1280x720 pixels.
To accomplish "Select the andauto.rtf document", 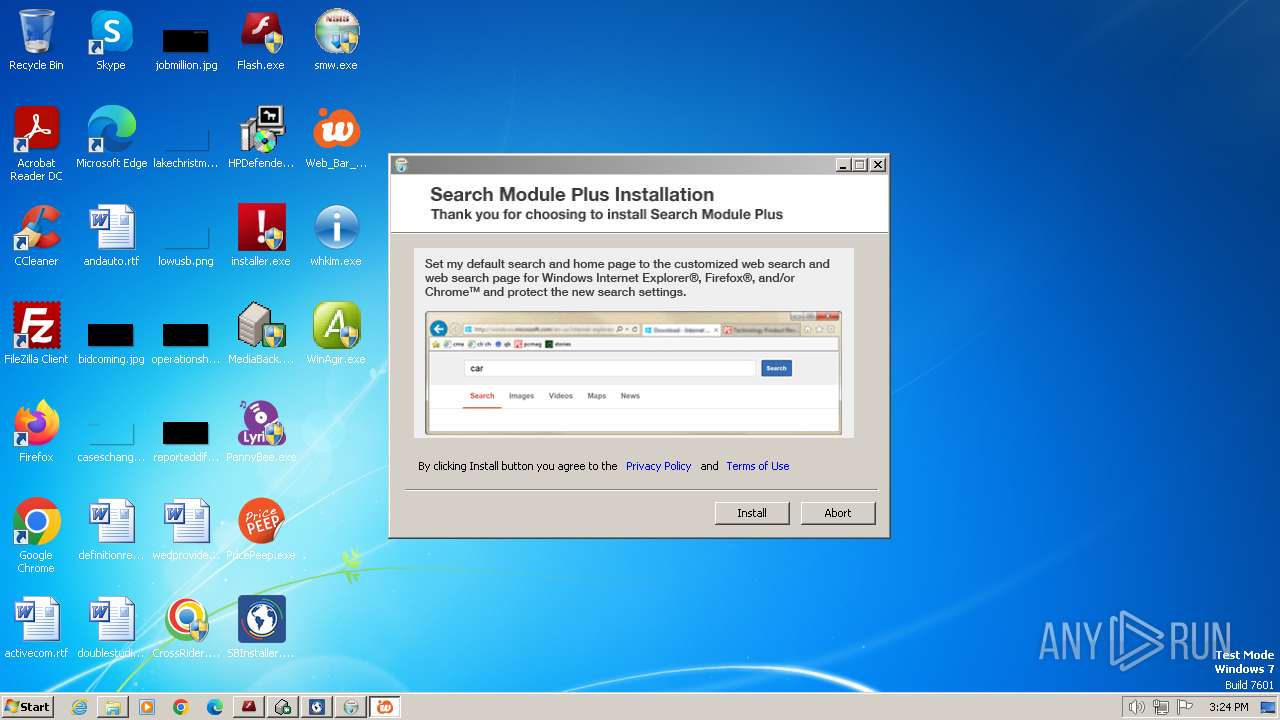I will (x=111, y=236).
